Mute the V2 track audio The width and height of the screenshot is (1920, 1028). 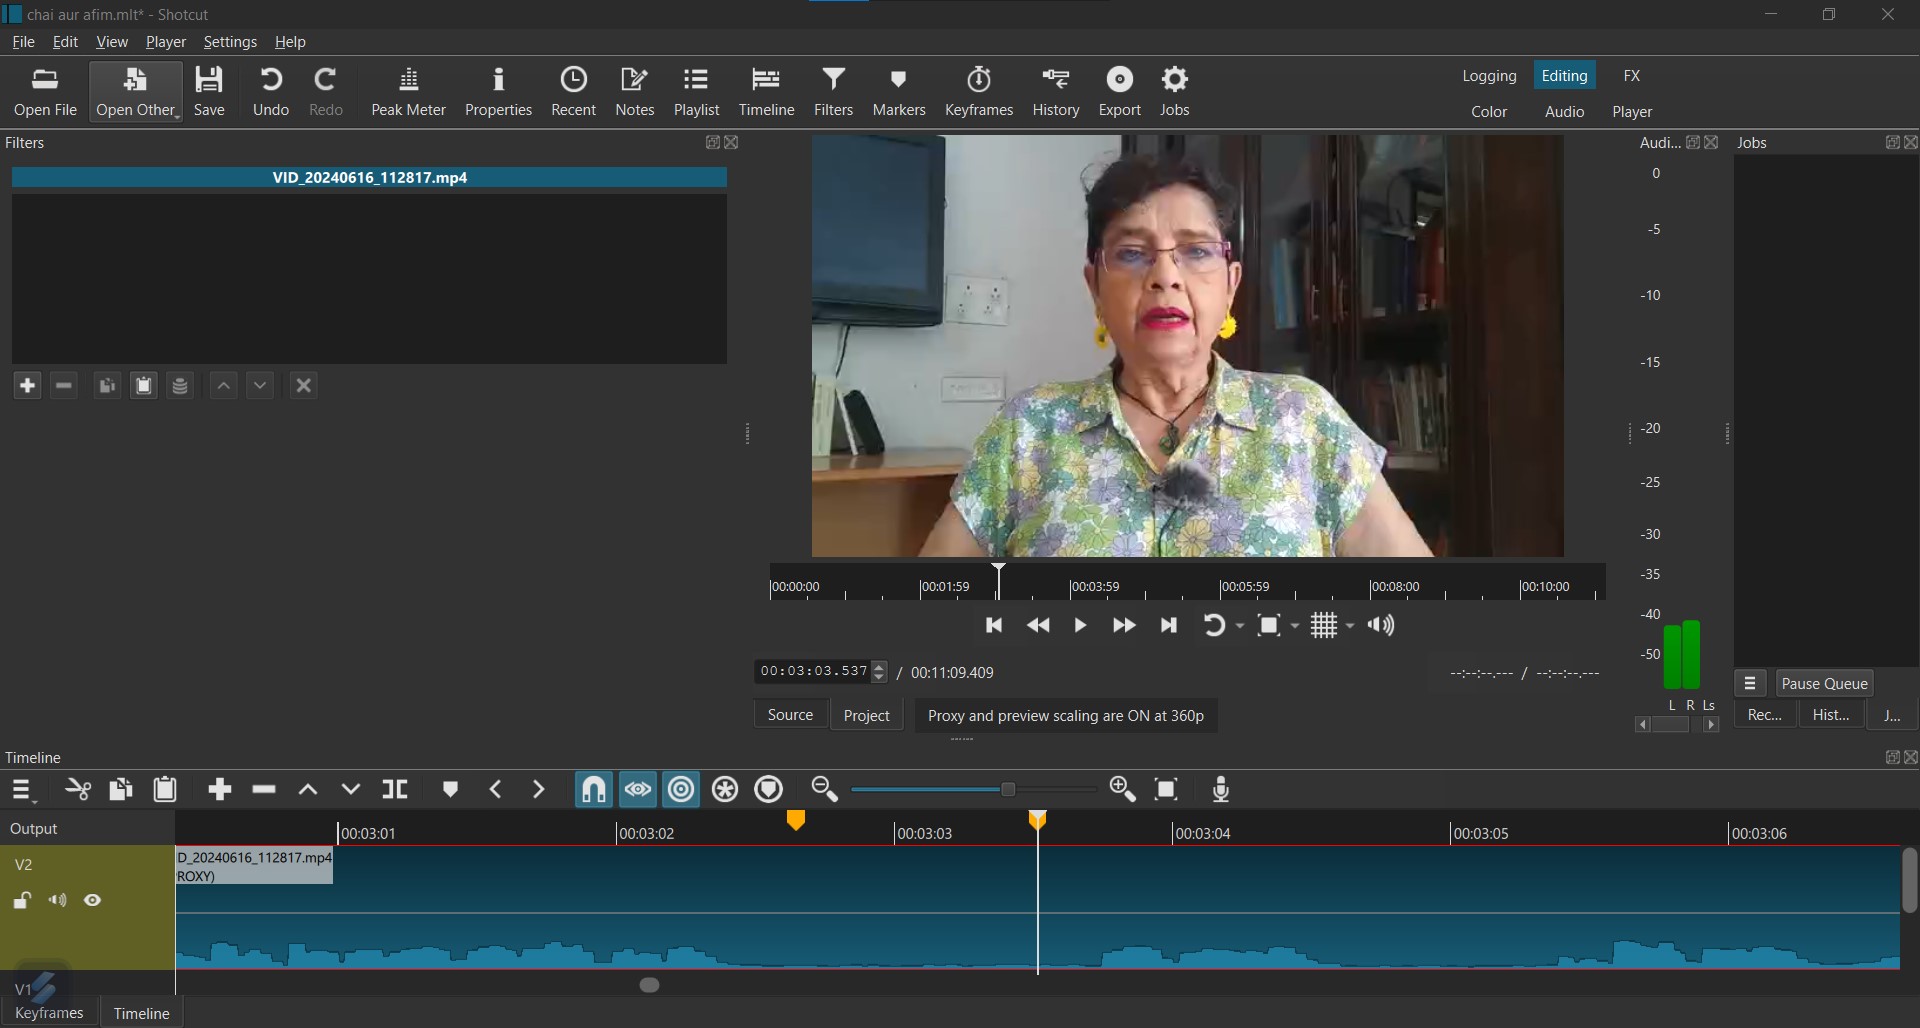tap(58, 901)
